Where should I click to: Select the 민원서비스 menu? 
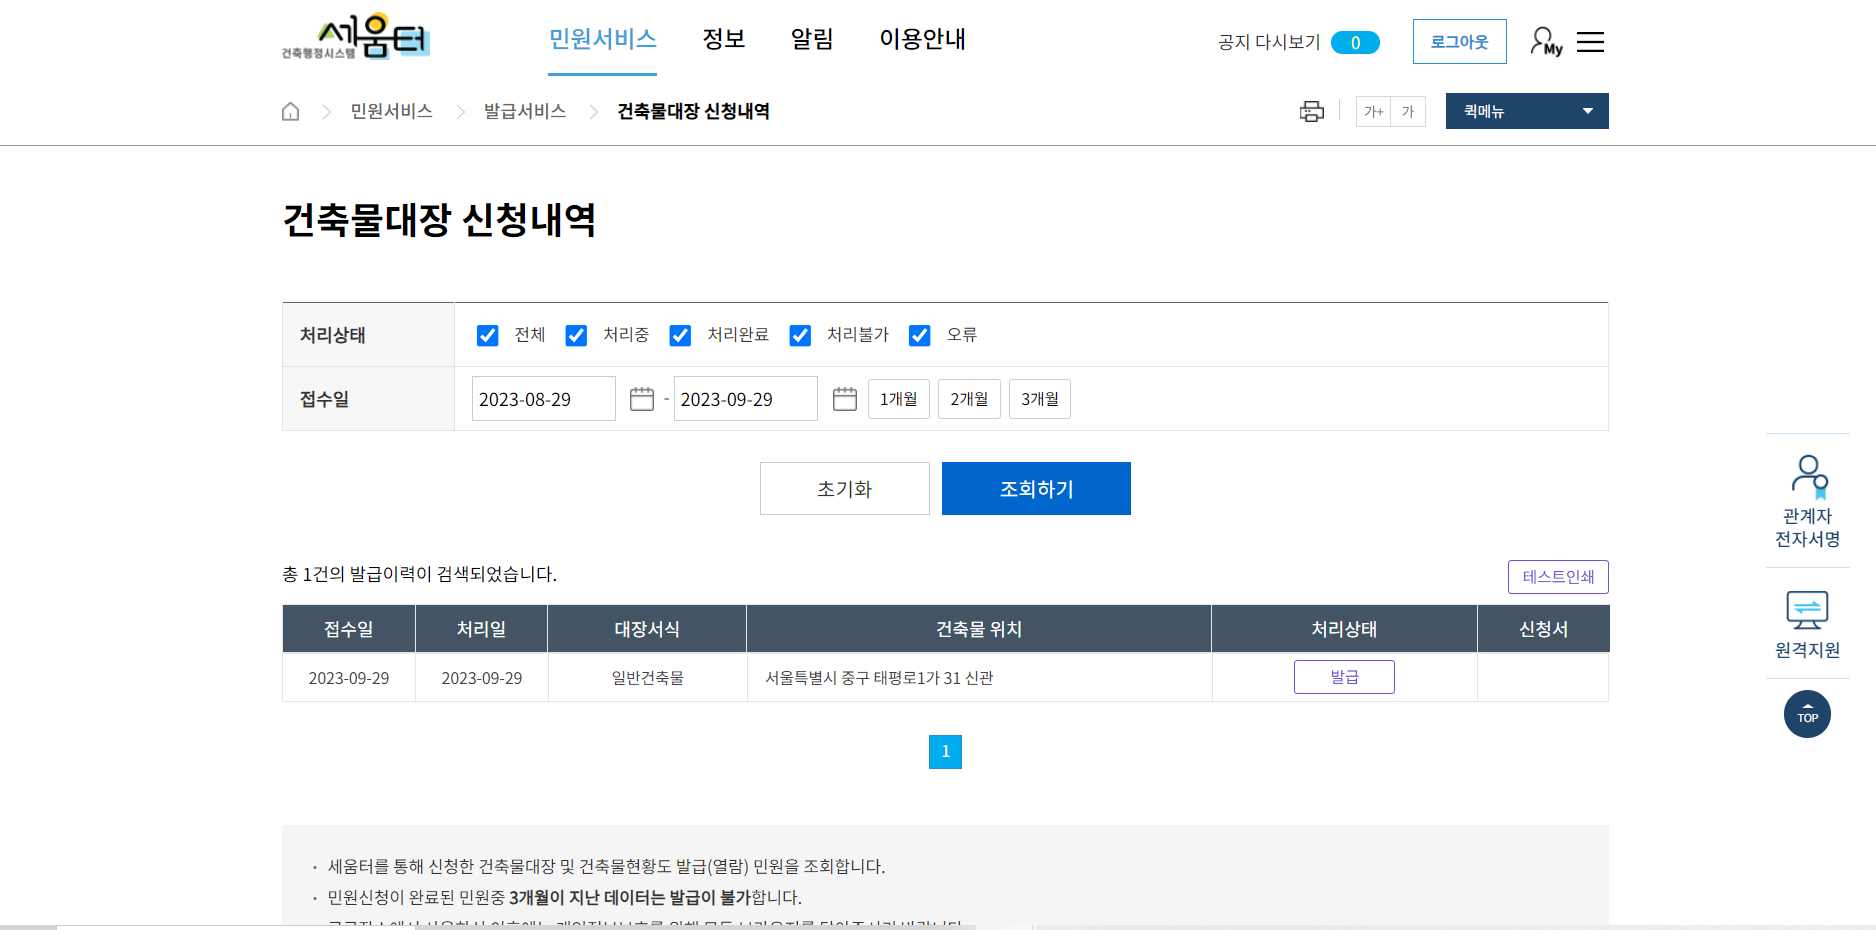point(602,39)
